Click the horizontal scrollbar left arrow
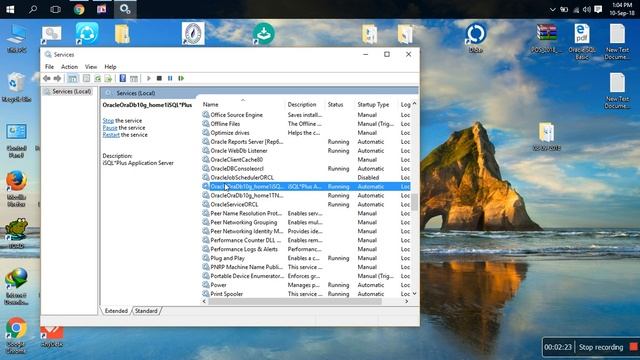The height and width of the screenshot is (360, 640). click(204, 301)
